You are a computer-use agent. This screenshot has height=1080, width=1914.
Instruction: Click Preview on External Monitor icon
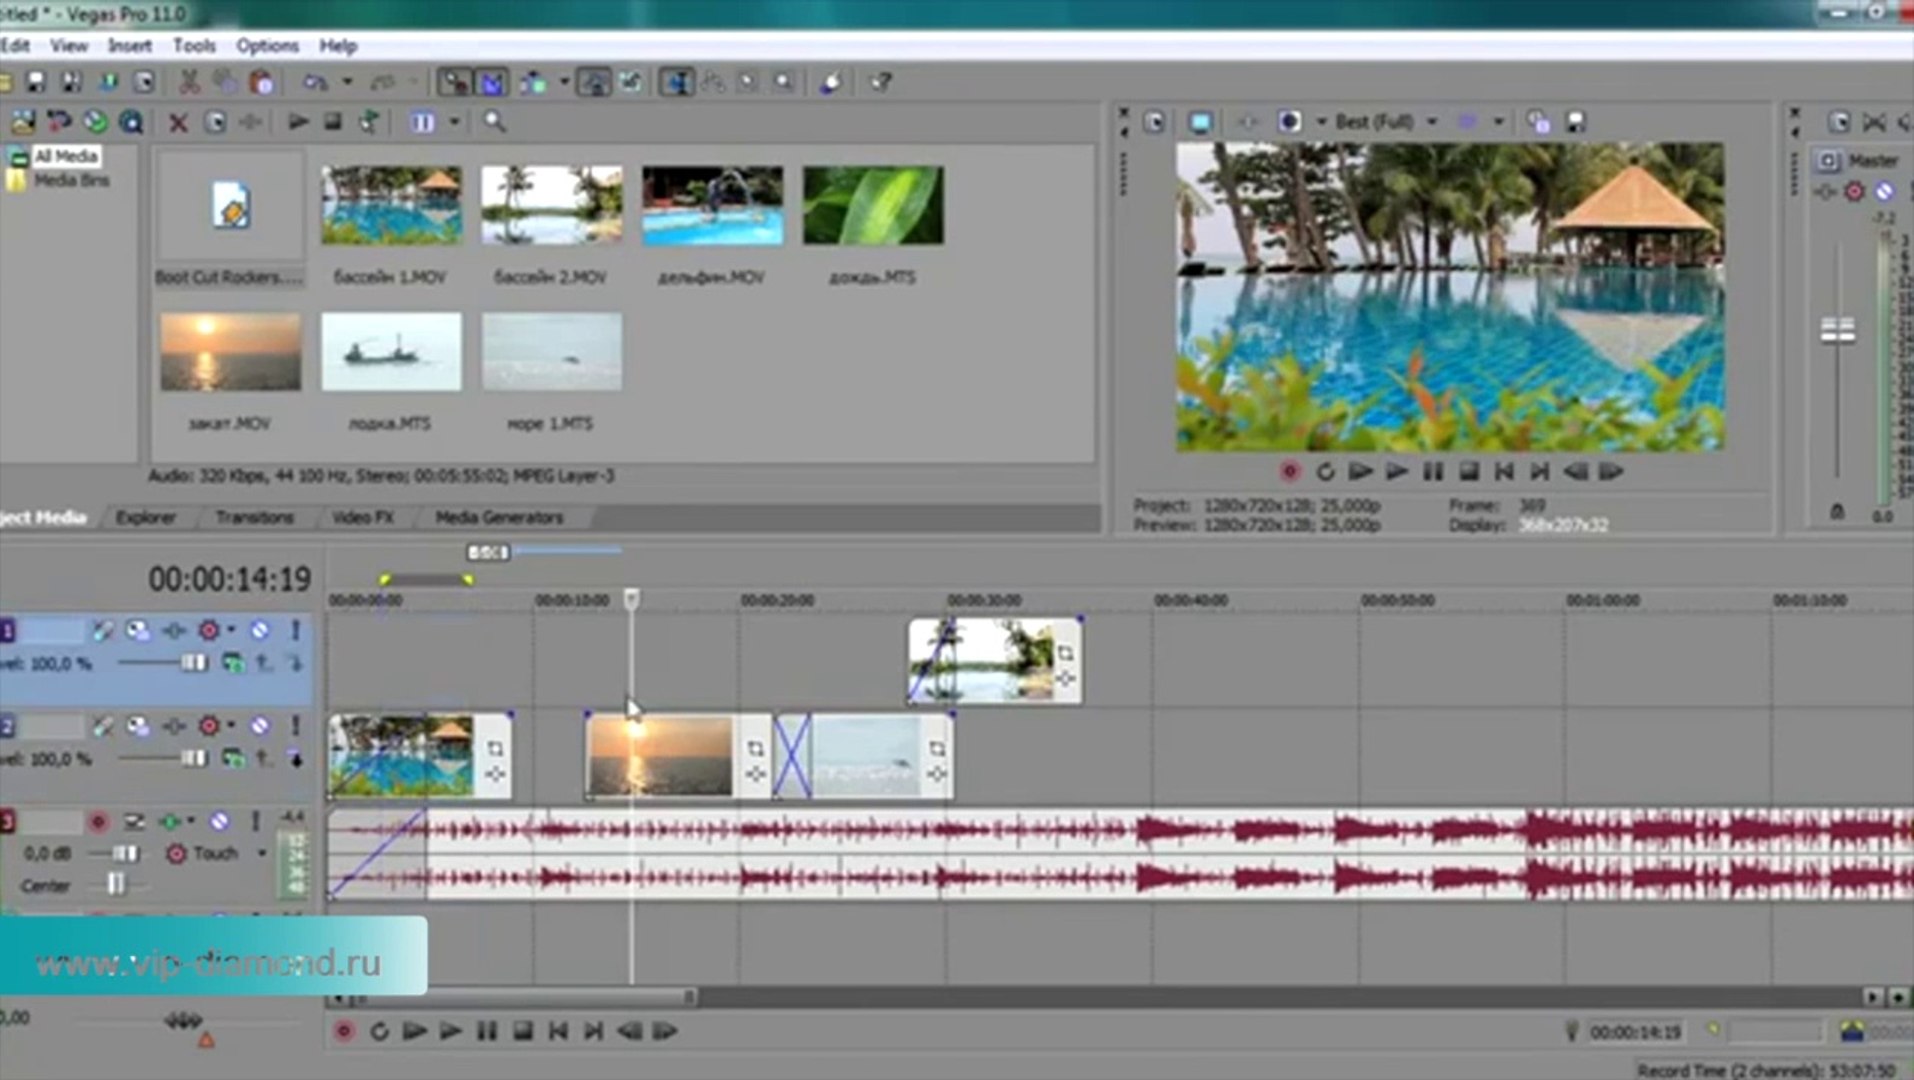click(x=1200, y=122)
